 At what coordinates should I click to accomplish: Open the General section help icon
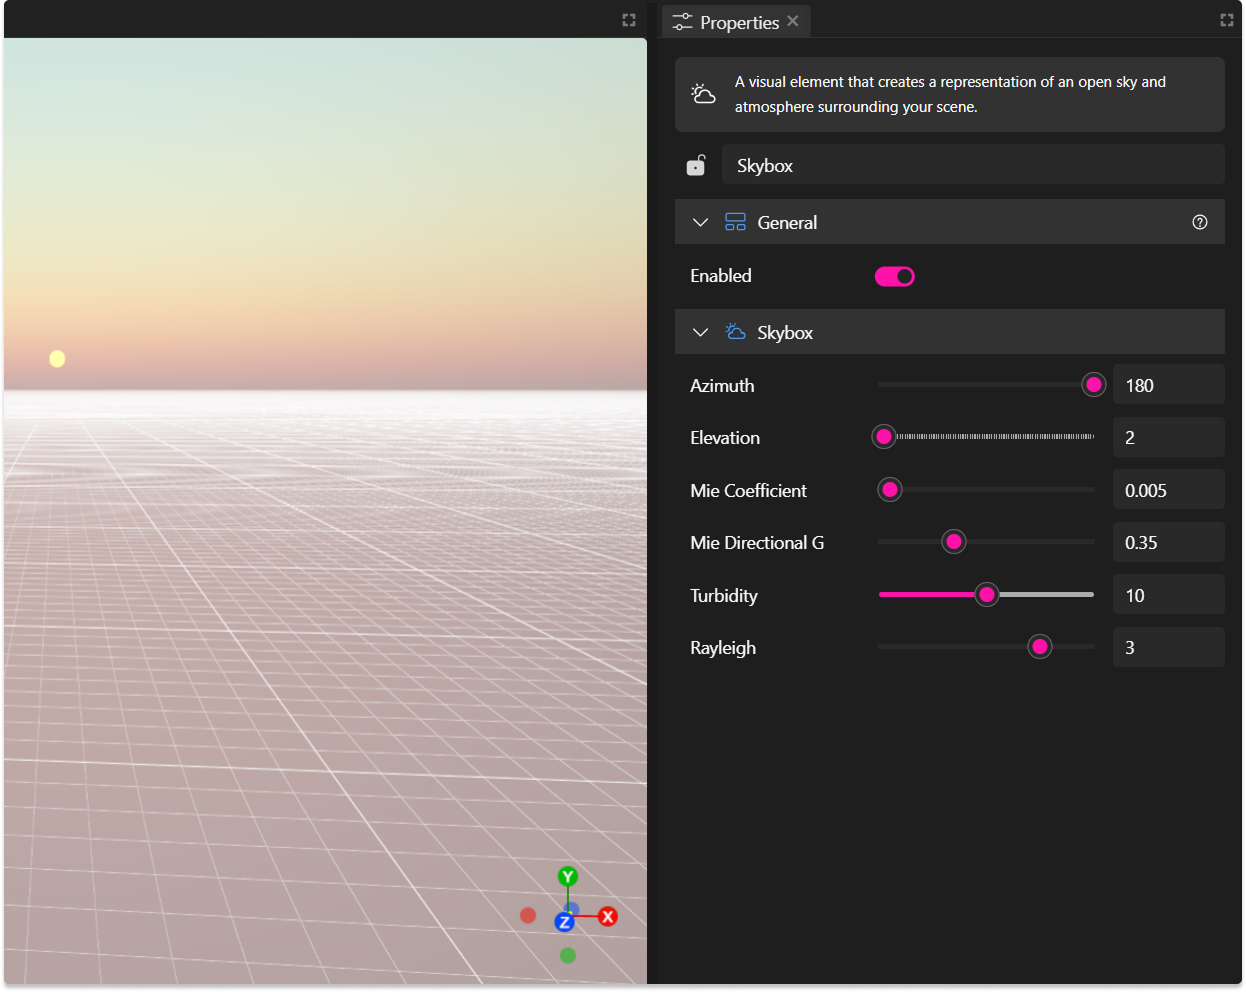coord(1200,222)
